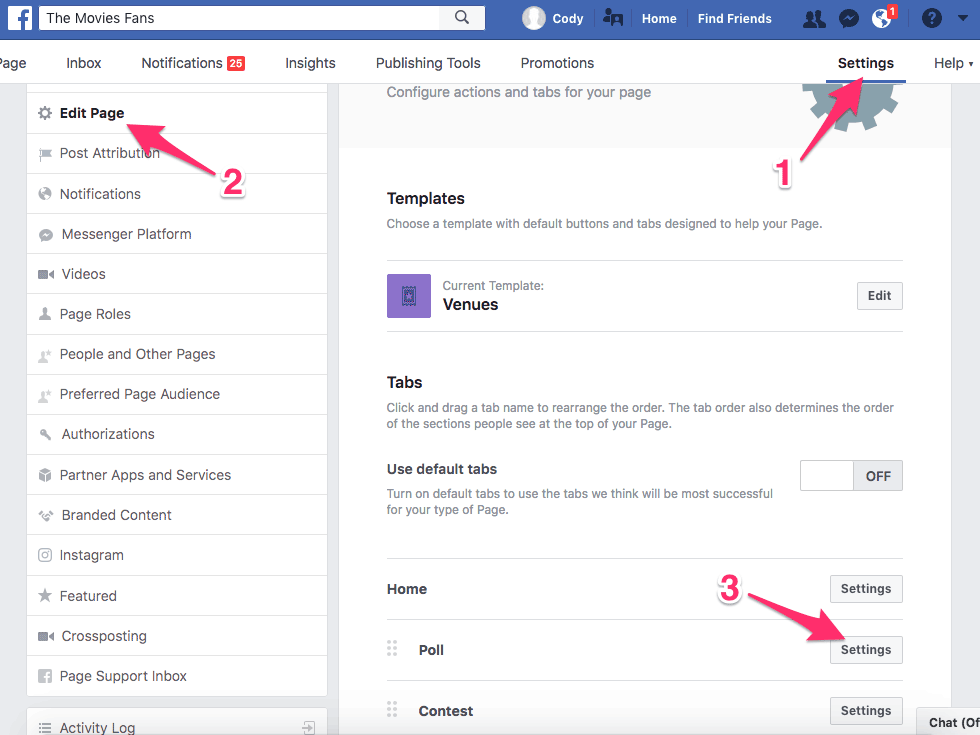Image resolution: width=980 pixels, height=735 pixels.
Task: Open the Notifications globe icon
Action: click(883, 19)
